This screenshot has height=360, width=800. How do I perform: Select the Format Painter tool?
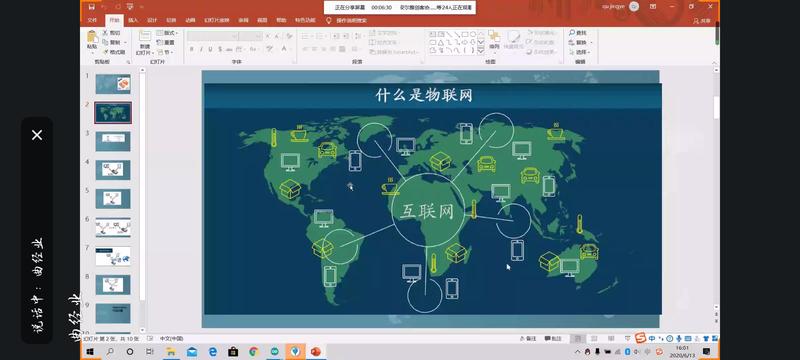click(x=114, y=52)
